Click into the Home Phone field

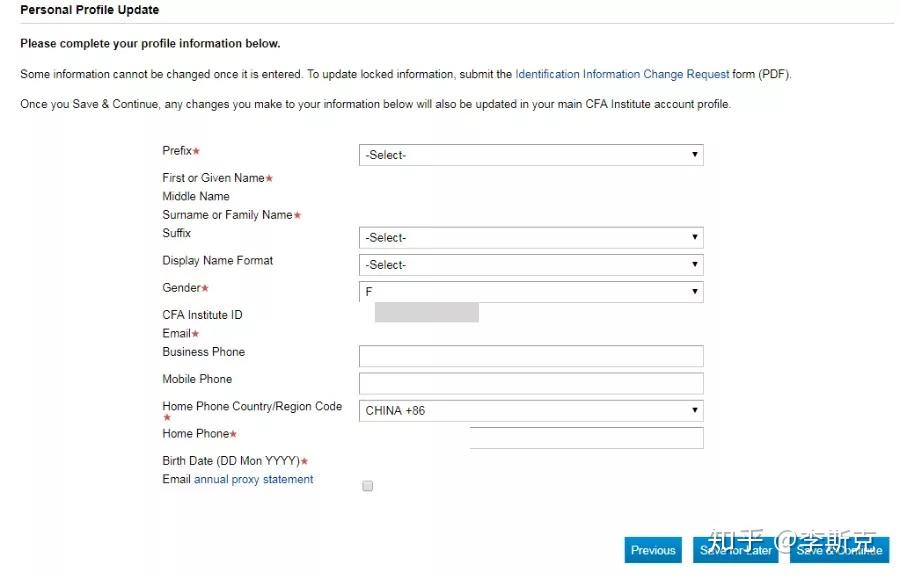pyautogui.click(x=585, y=438)
